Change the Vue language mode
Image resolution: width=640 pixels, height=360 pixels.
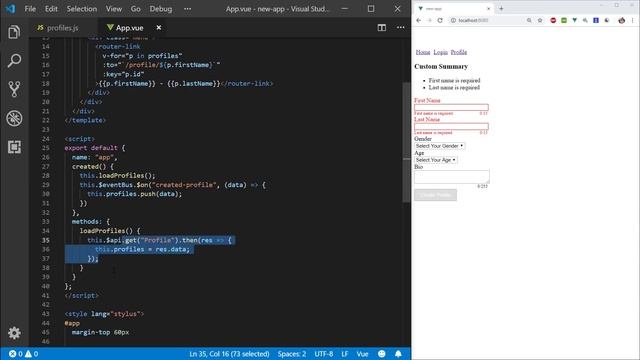(362, 354)
